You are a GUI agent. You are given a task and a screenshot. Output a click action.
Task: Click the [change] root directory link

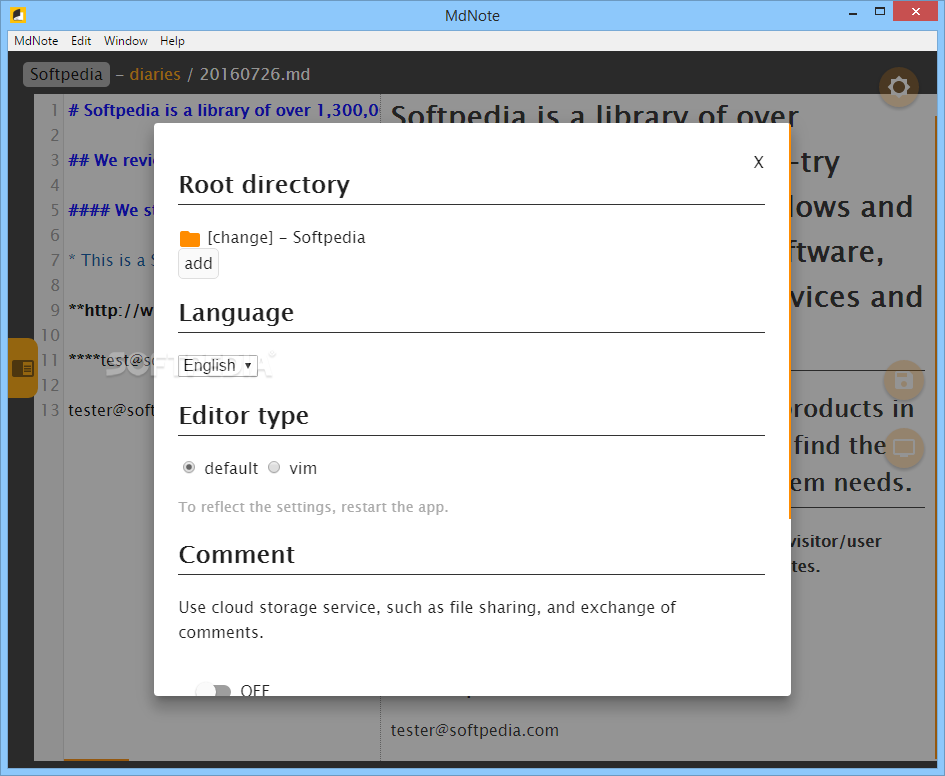tap(240, 237)
